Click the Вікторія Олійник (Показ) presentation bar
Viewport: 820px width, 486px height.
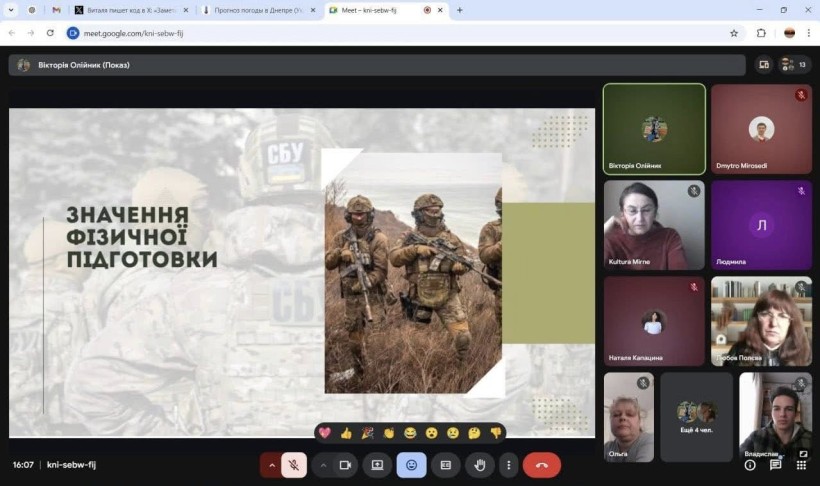click(x=377, y=65)
